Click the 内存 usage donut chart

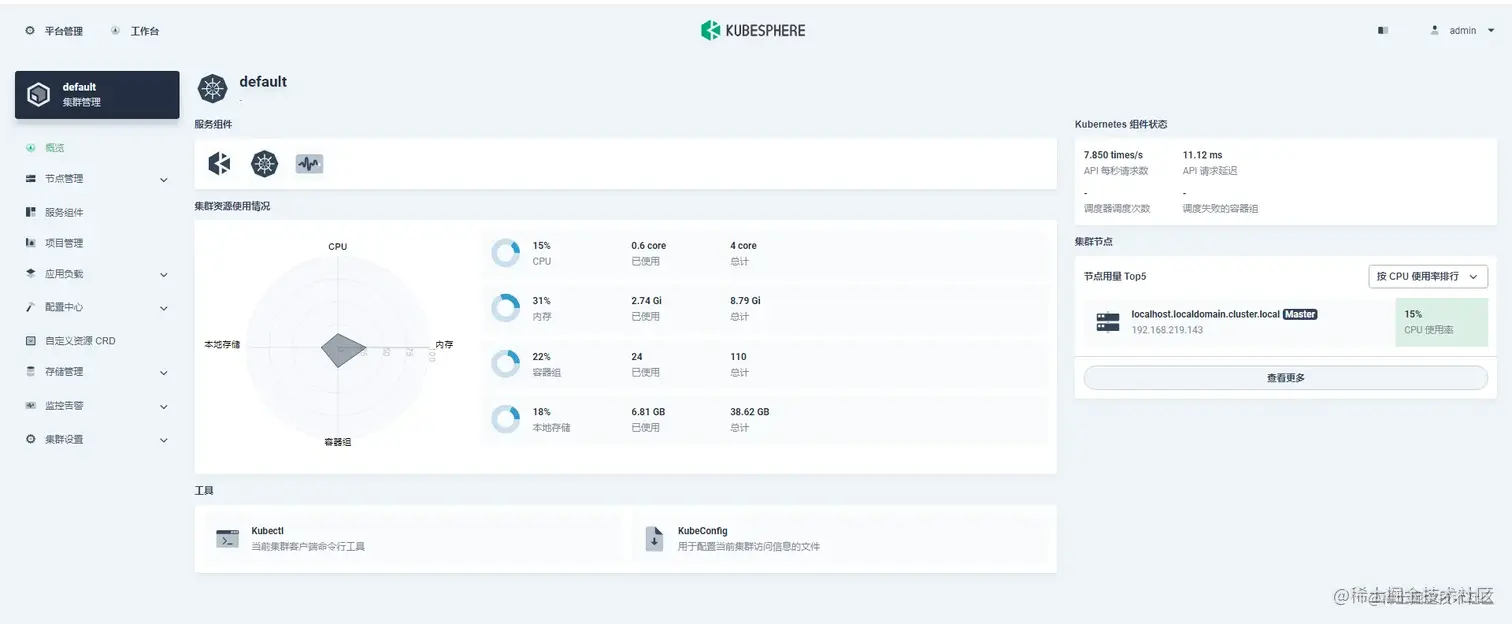pyautogui.click(x=506, y=308)
